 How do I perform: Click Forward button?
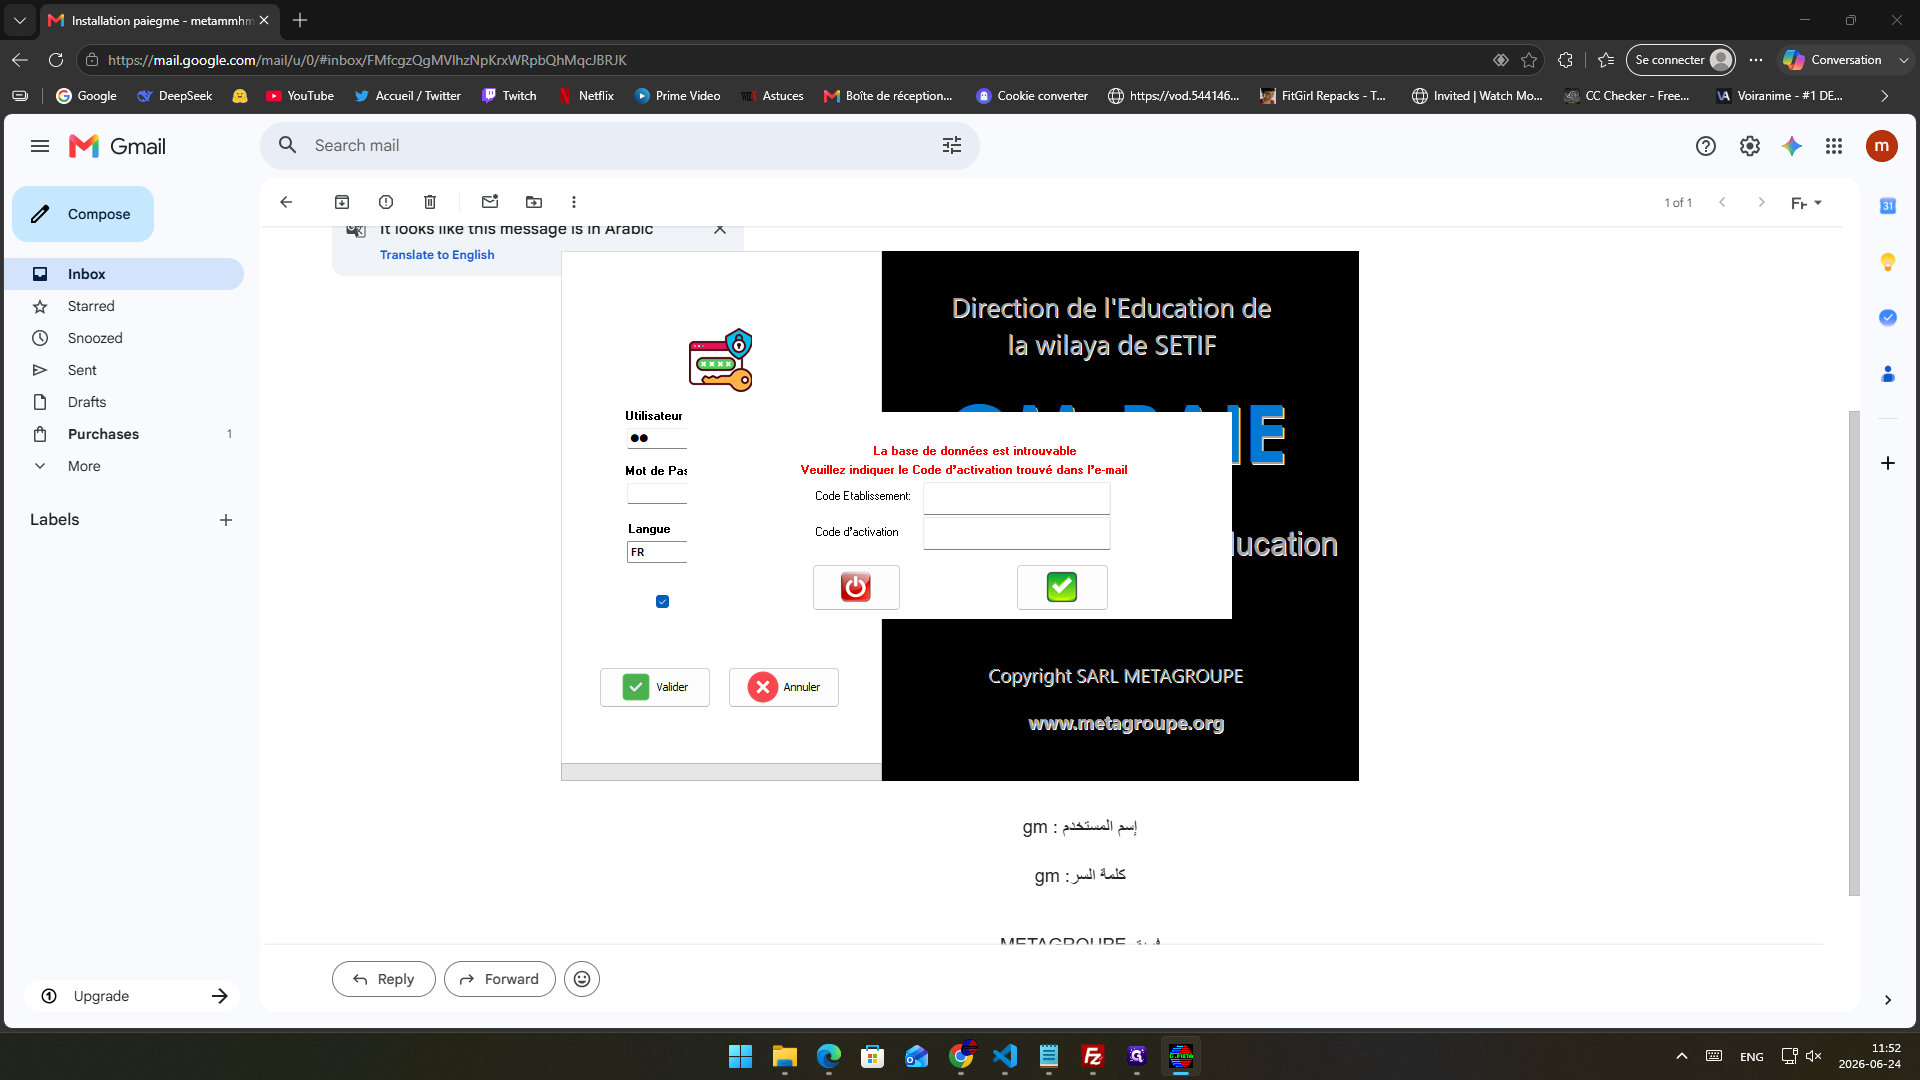[x=500, y=979]
